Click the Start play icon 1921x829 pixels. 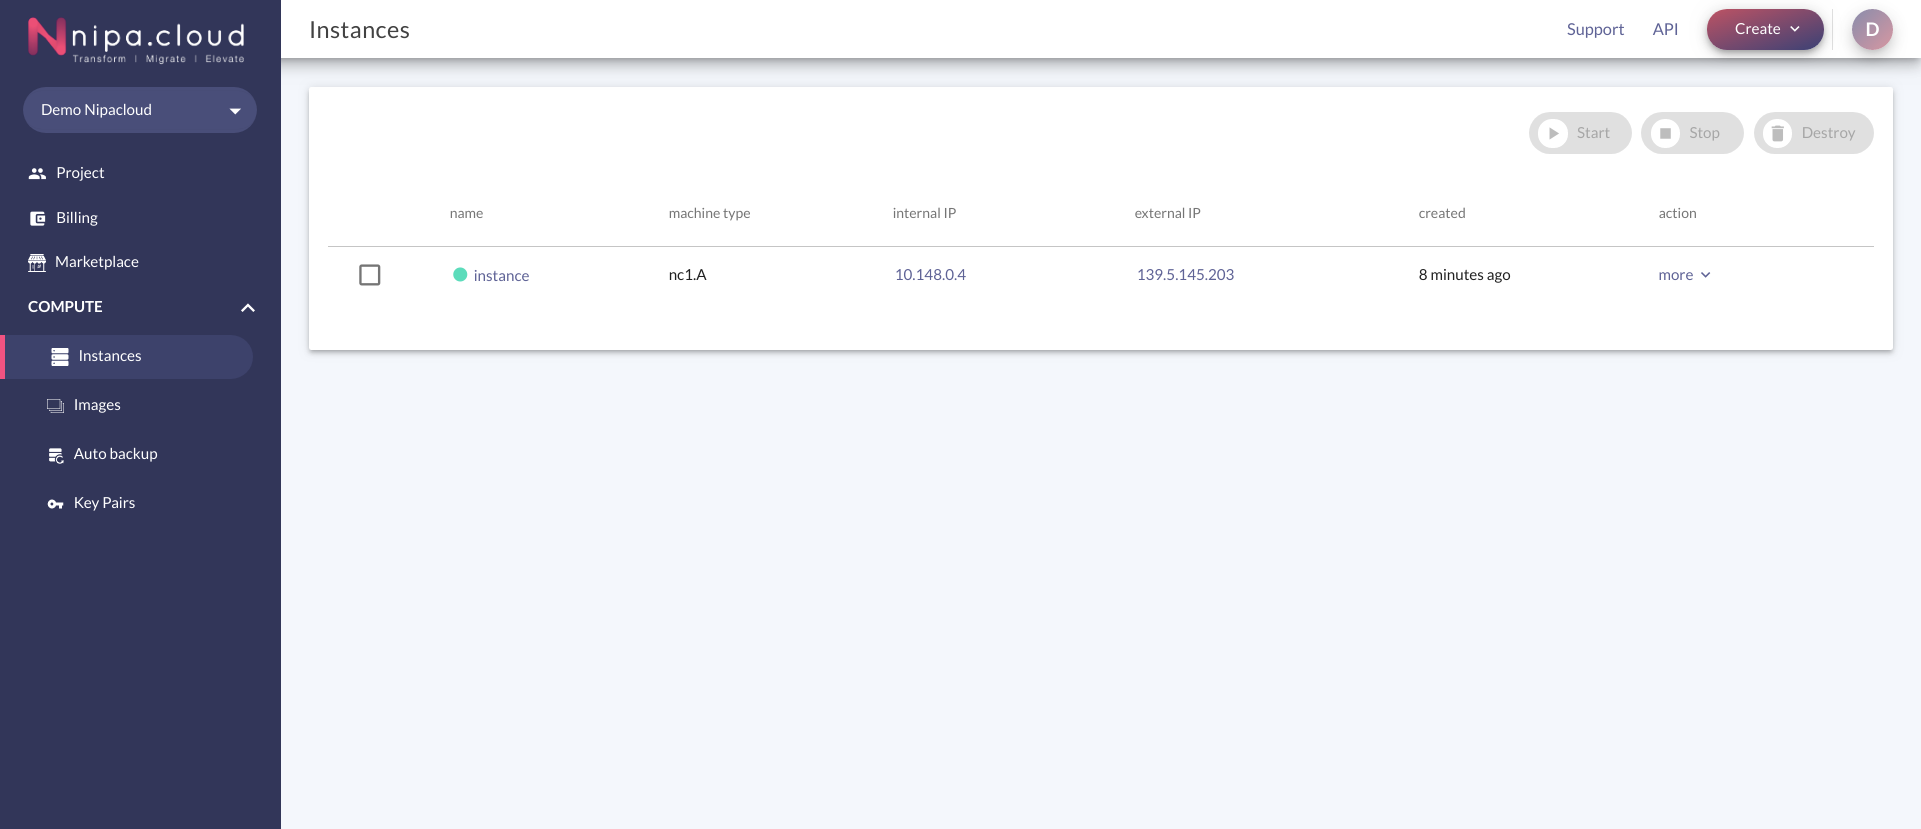[1553, 133]
